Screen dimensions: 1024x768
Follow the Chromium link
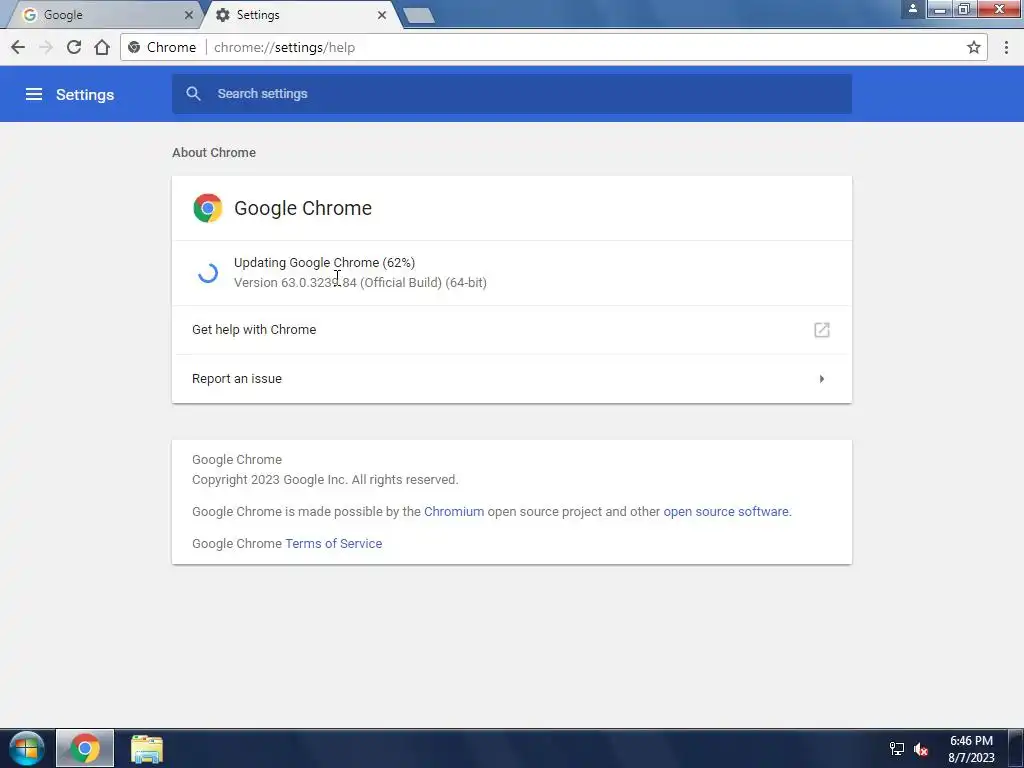(x=454, y=511)
